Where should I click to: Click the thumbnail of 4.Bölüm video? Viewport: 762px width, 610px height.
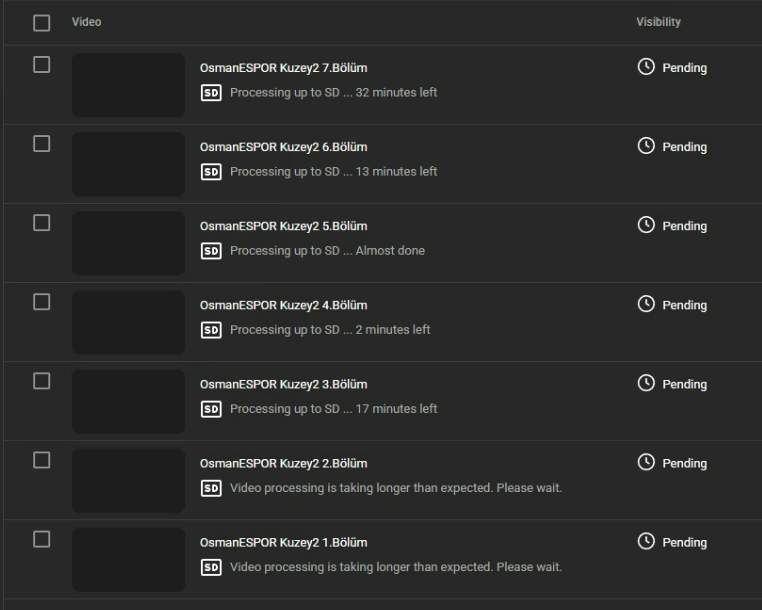128,322
